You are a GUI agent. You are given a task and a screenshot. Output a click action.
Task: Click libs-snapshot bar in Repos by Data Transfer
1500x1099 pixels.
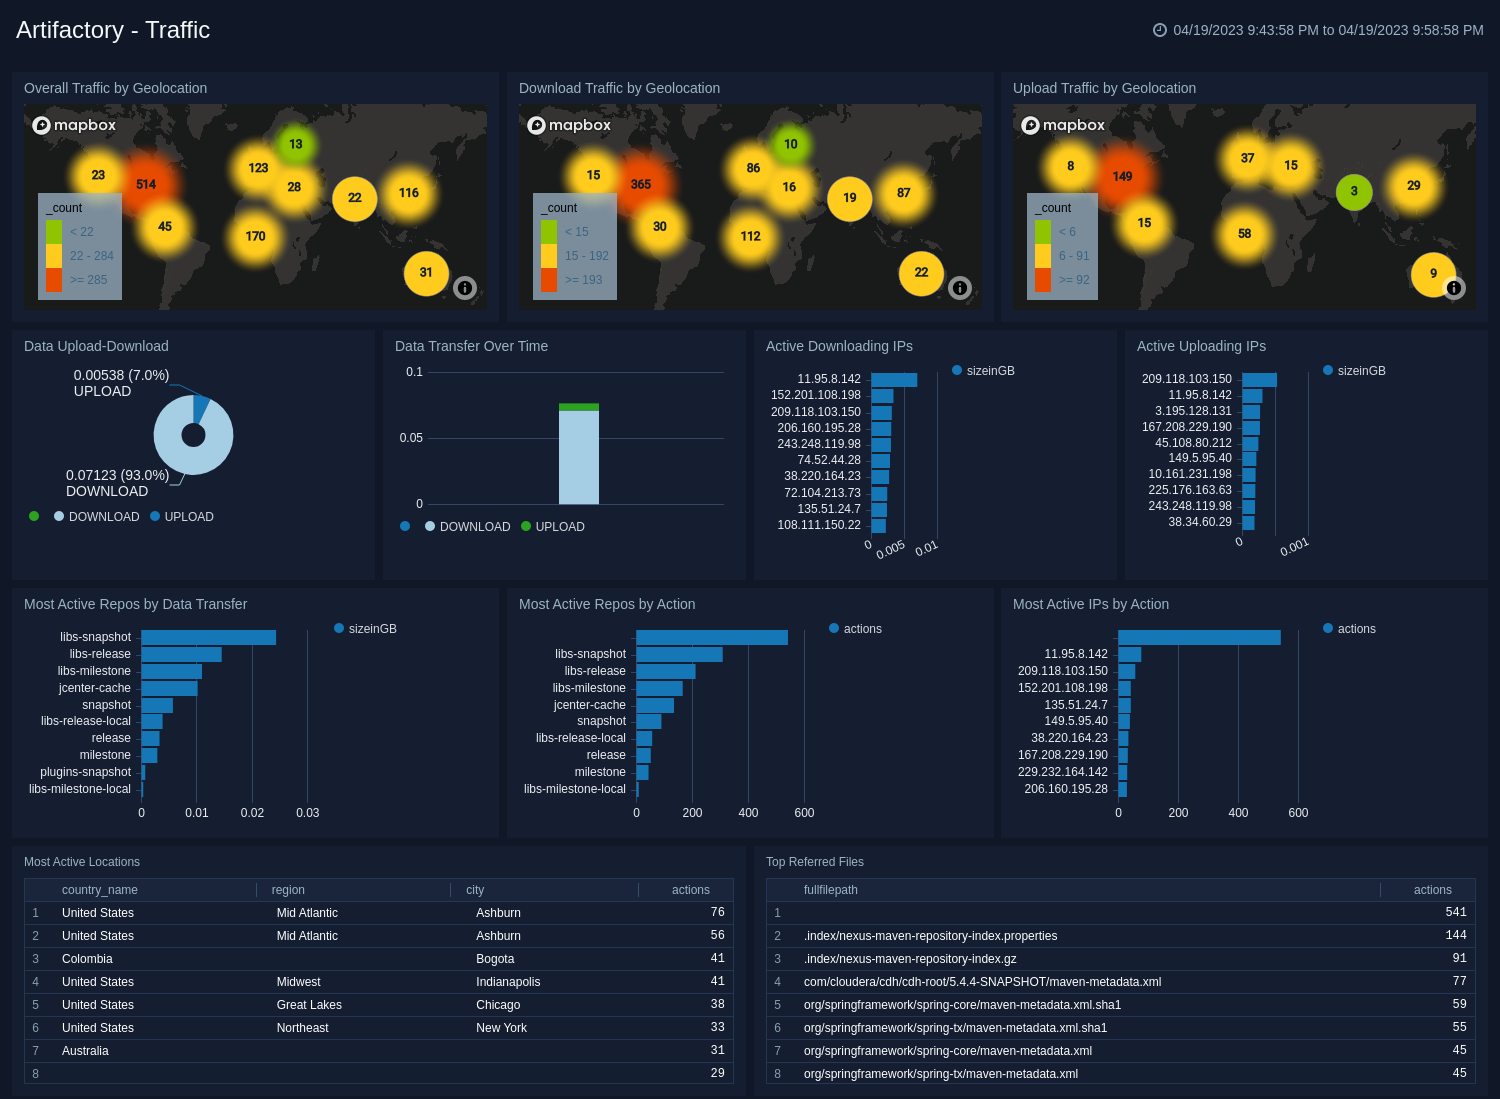[x=208, y=637]
